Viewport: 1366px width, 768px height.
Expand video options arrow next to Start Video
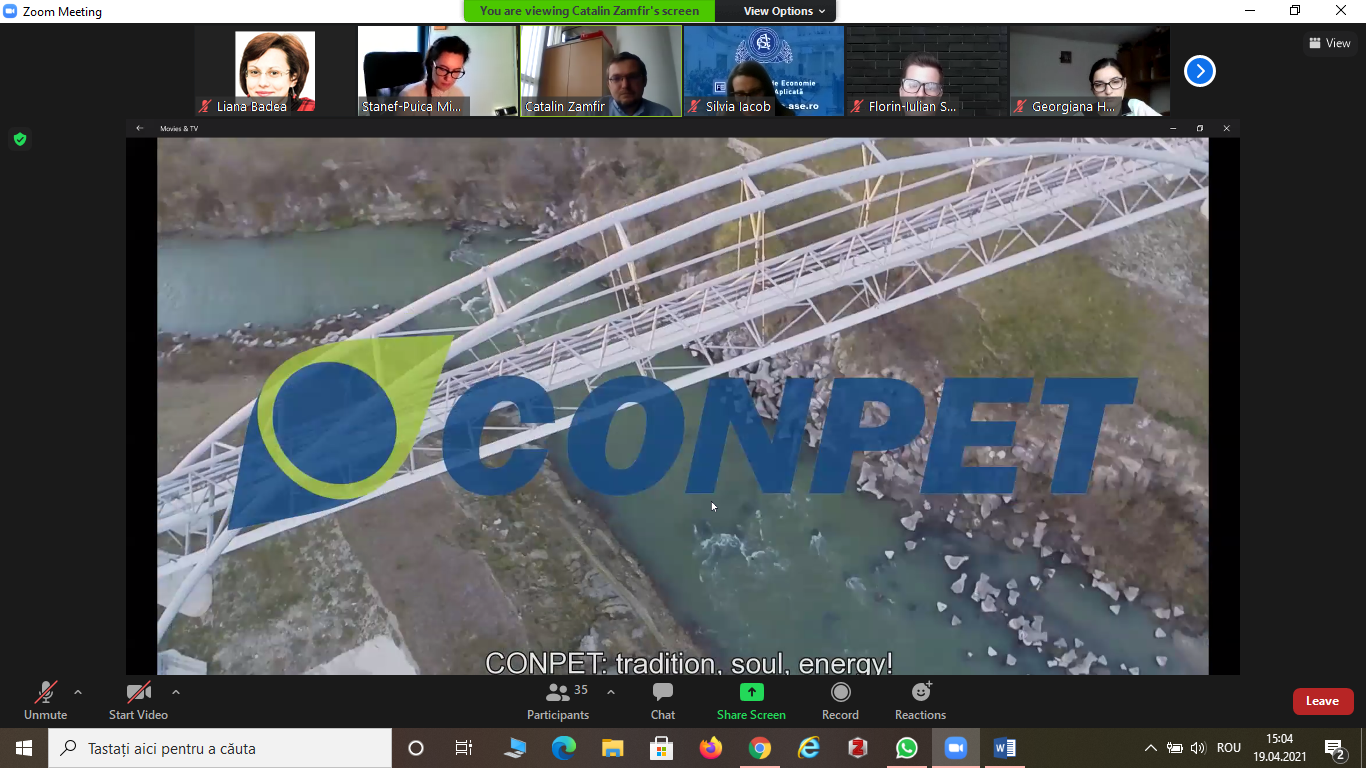(x=176, y=692)
